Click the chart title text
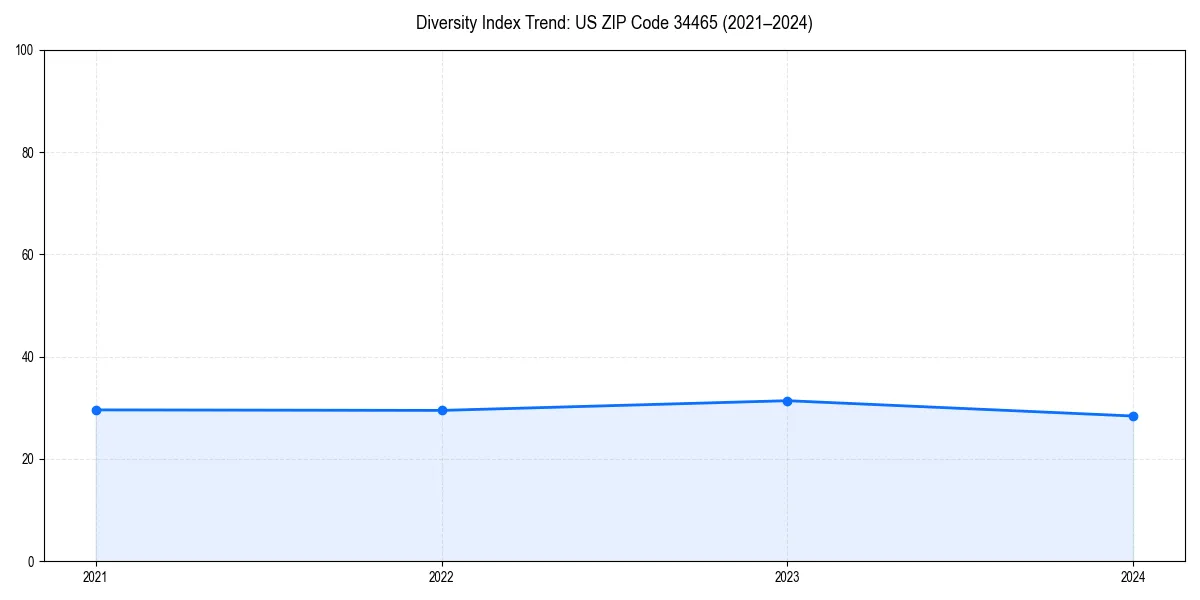 (x=614, y=23)
